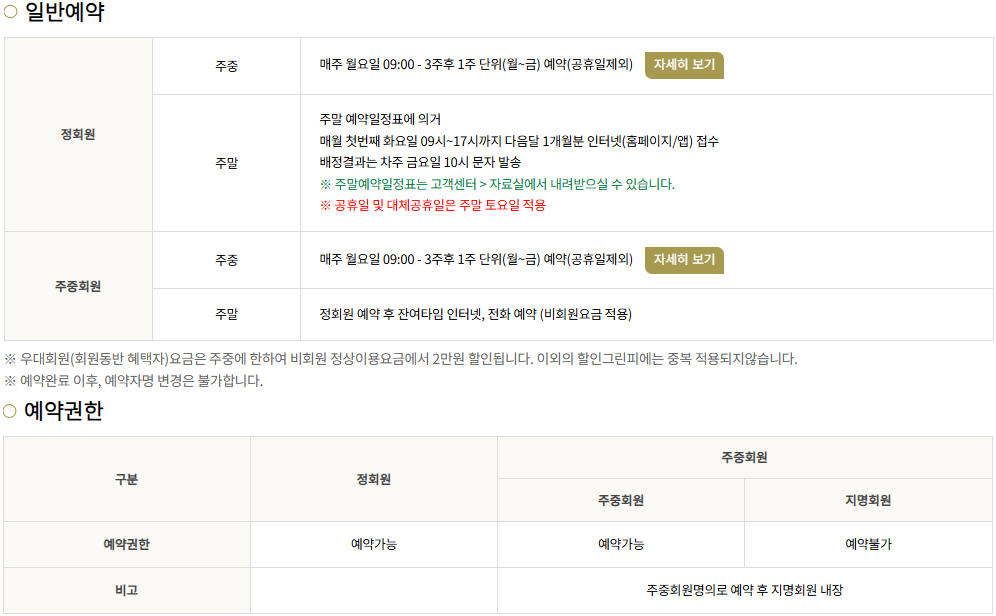Click 자세히 보기 button in 정회원 주중 row

click(x=684, y=65)
